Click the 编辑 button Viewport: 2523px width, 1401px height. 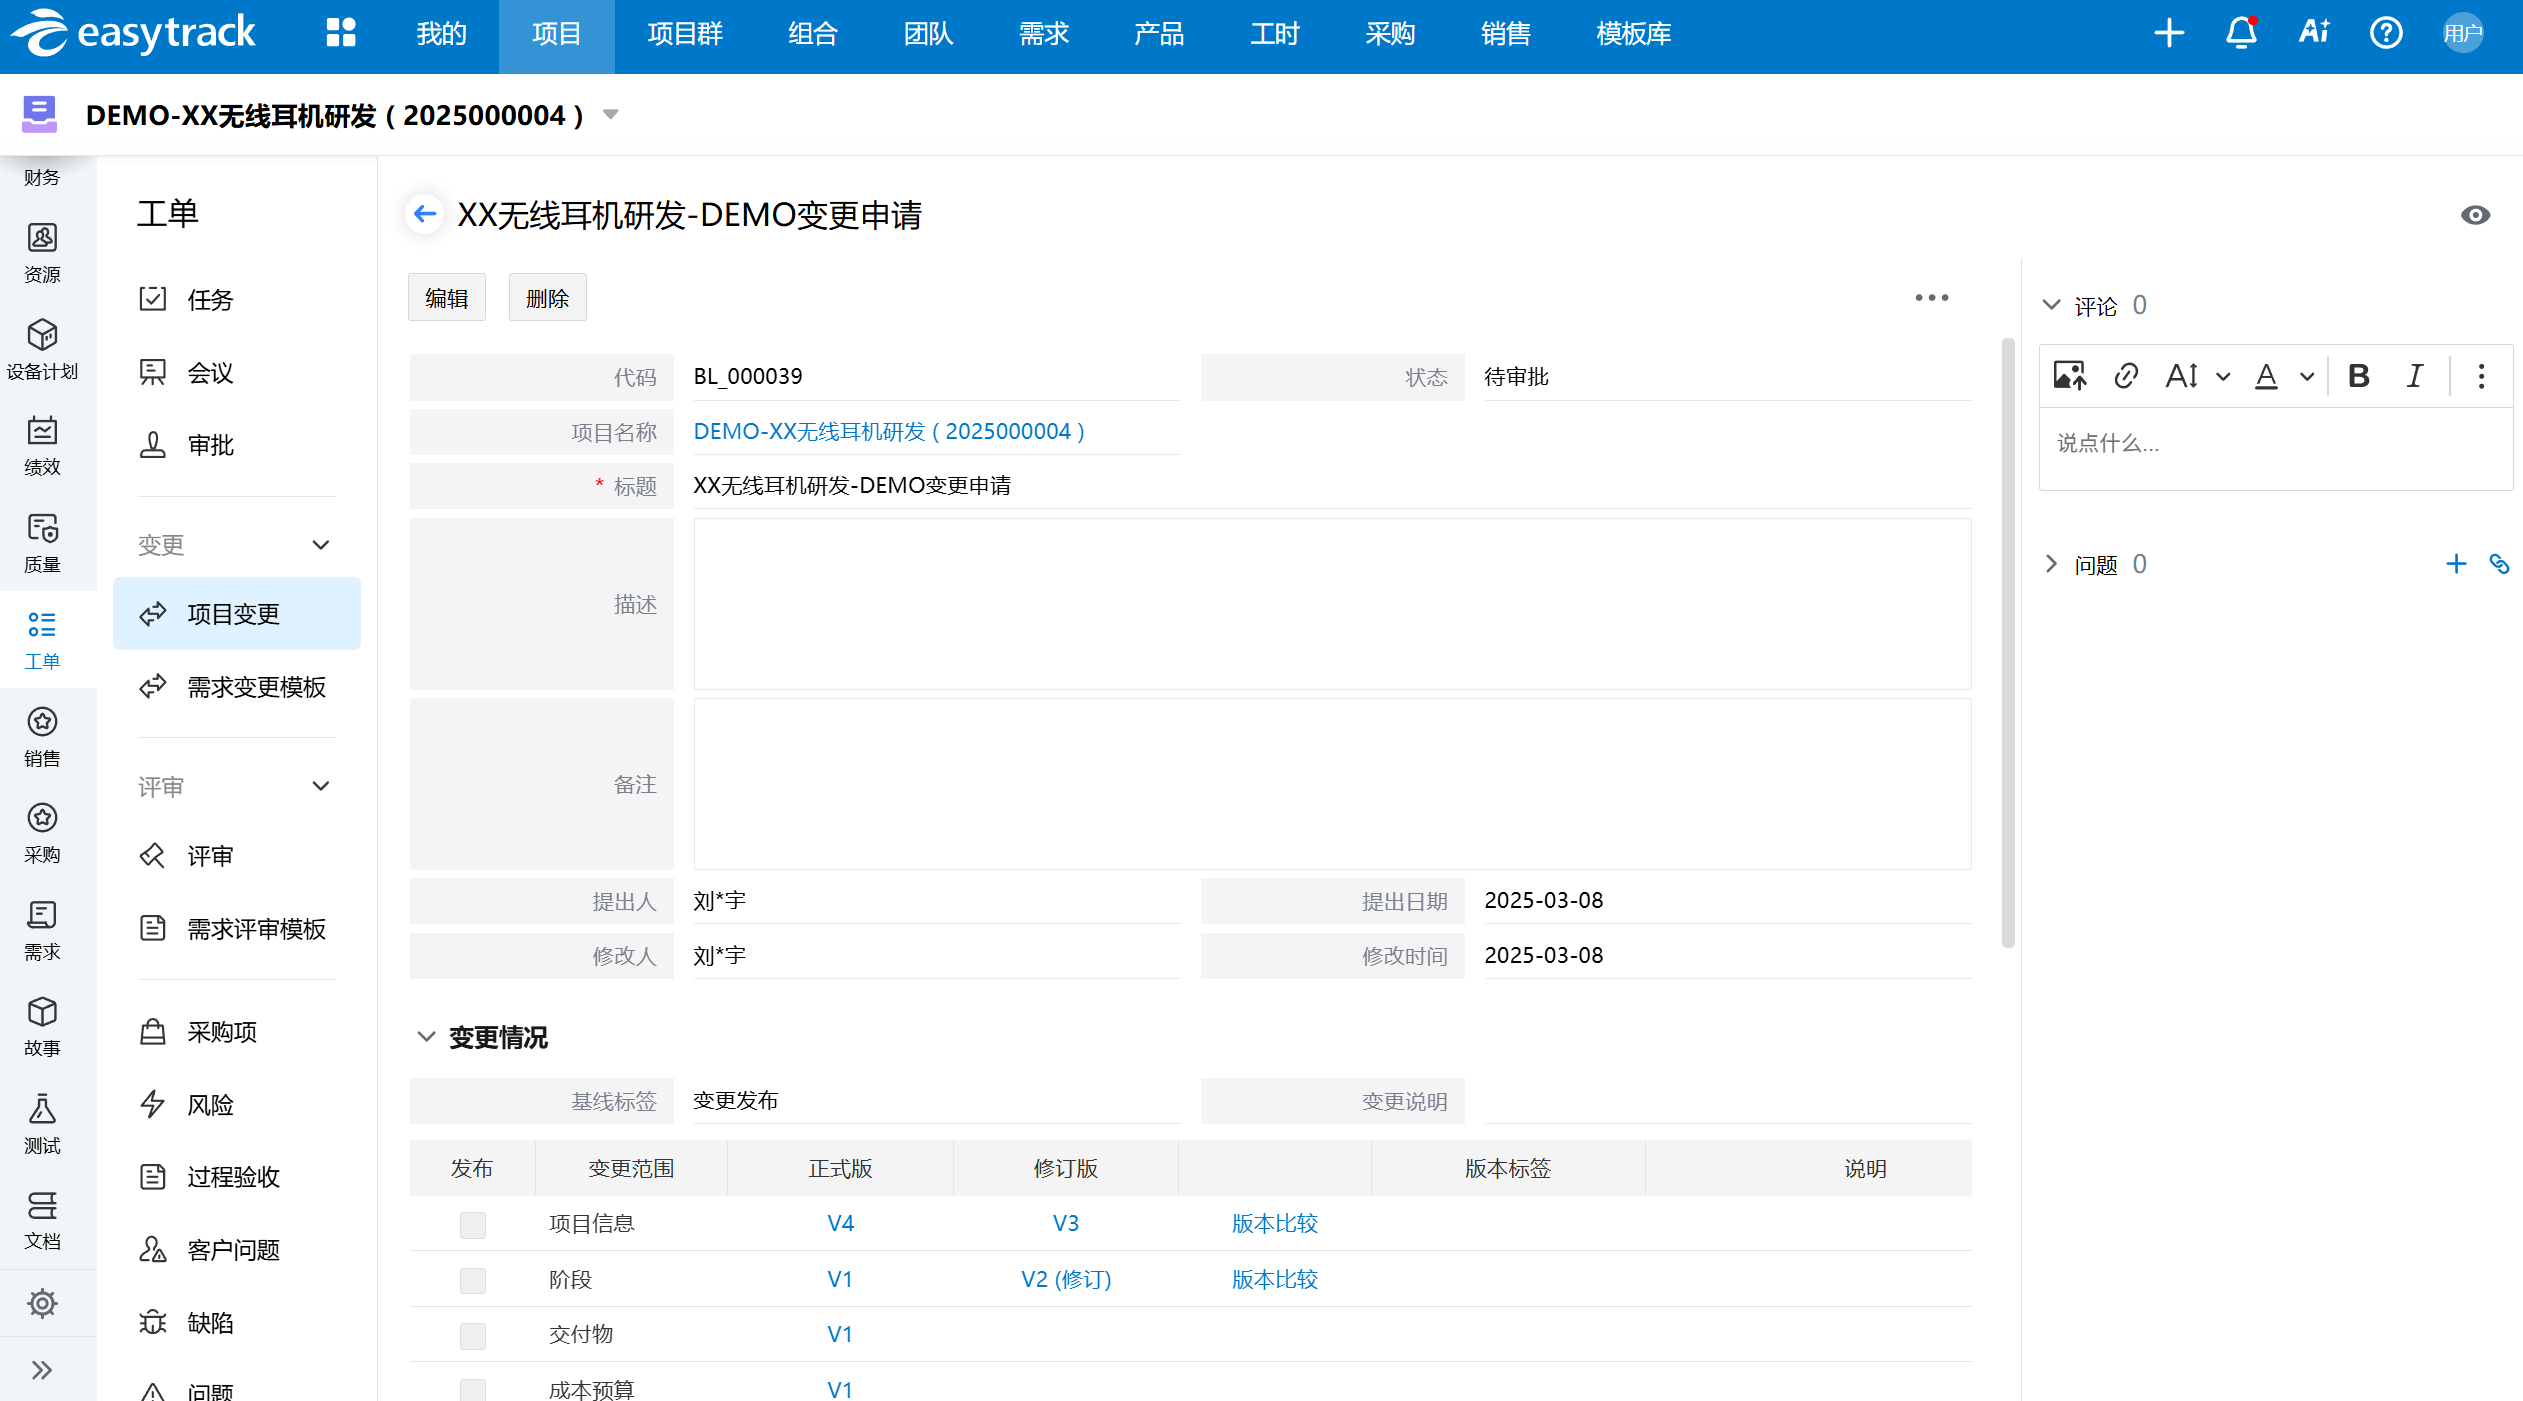[446, 298]
